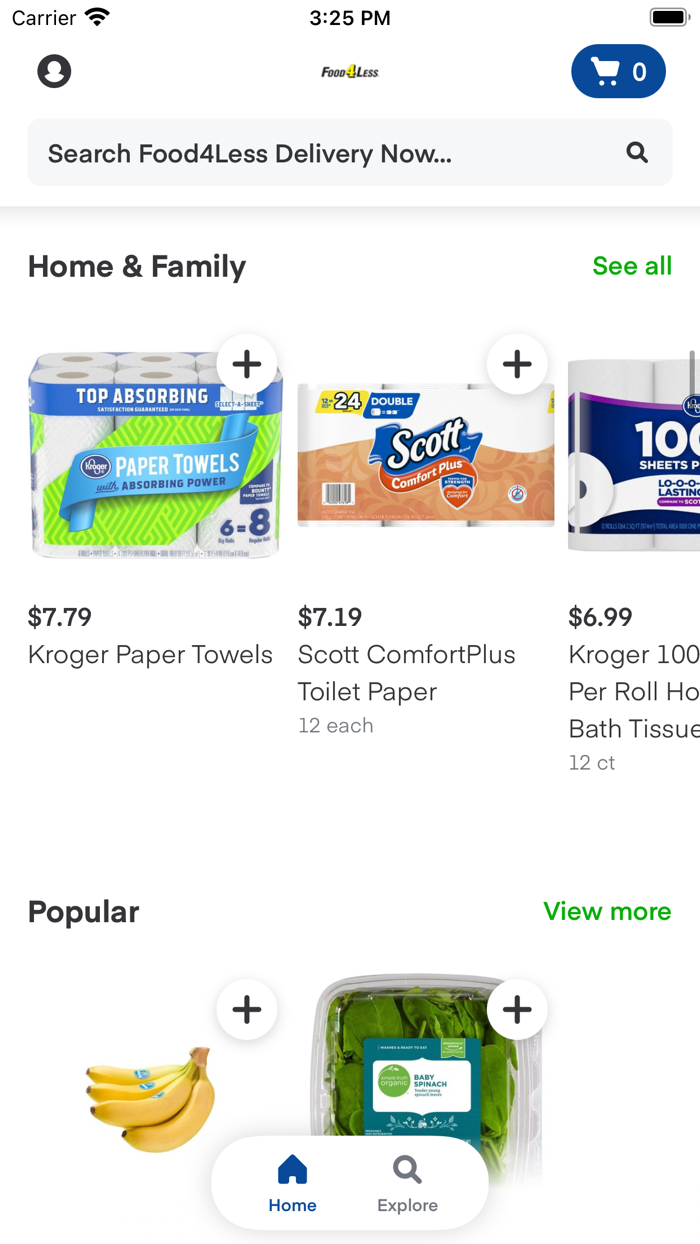The width and height of the screenshot is (700, 1244).
Task: Tap the Explore magnifier icon
Action: [406, 1168]
